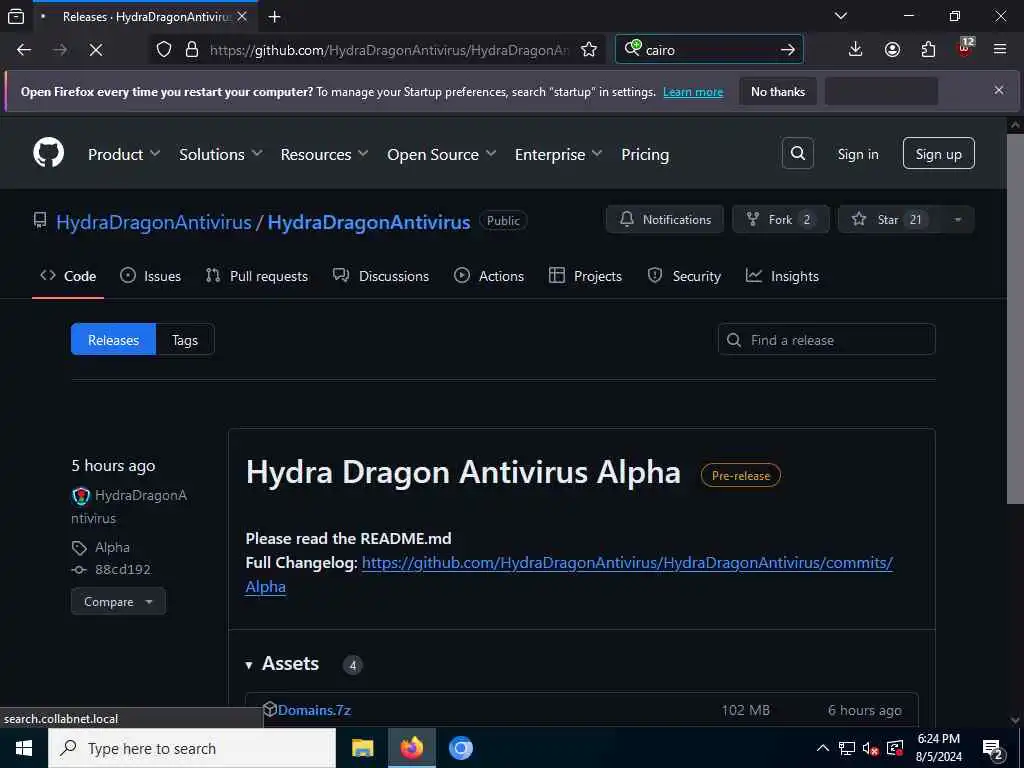Open a new tab with plus button
Image resolution: width=1024 pixels, height=768 pixels.
tap(274, 16)
